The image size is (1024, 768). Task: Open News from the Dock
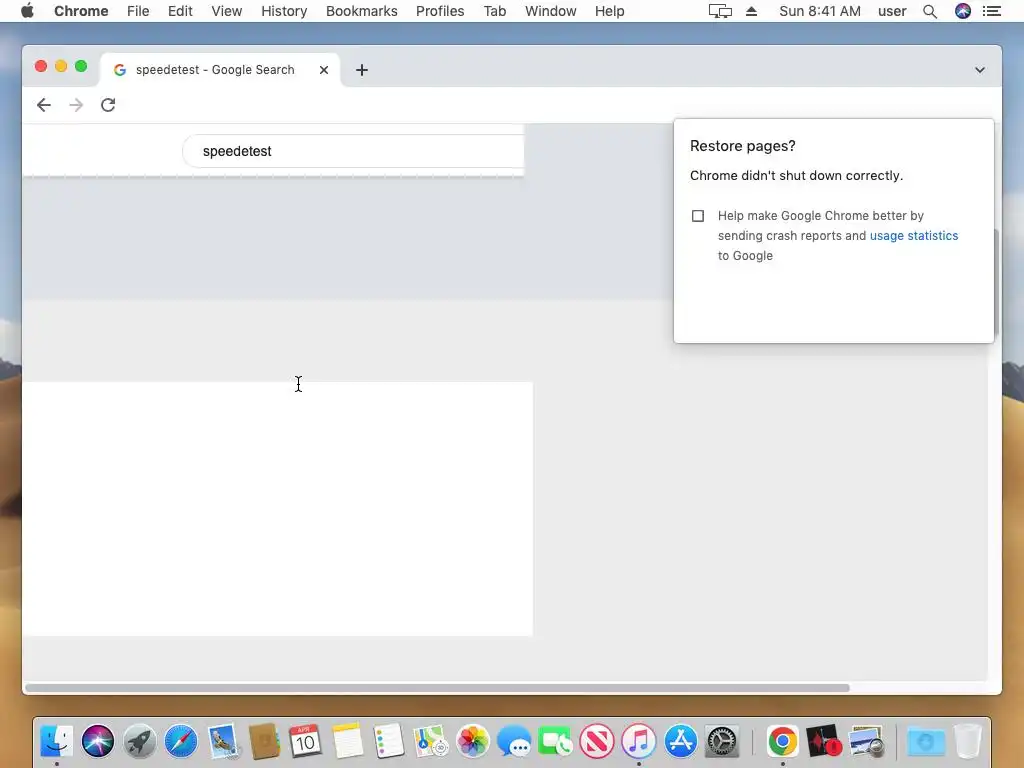pyautogui.click(x=597, y=741)
